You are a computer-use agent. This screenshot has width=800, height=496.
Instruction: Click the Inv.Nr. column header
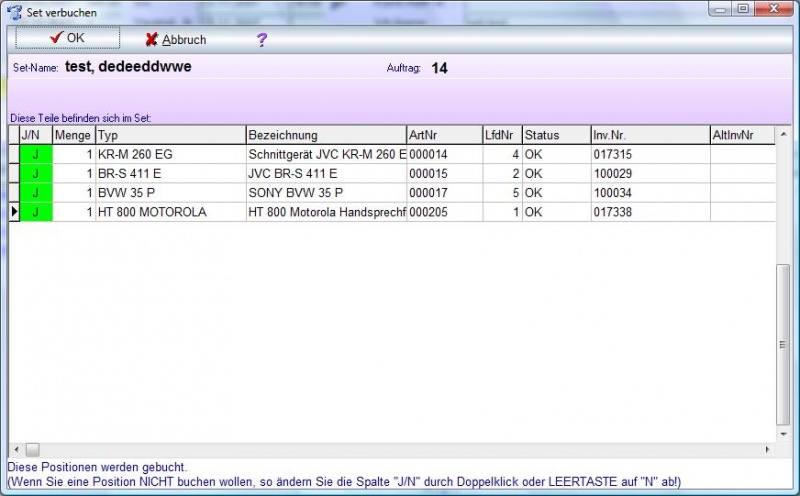[650, 135]
